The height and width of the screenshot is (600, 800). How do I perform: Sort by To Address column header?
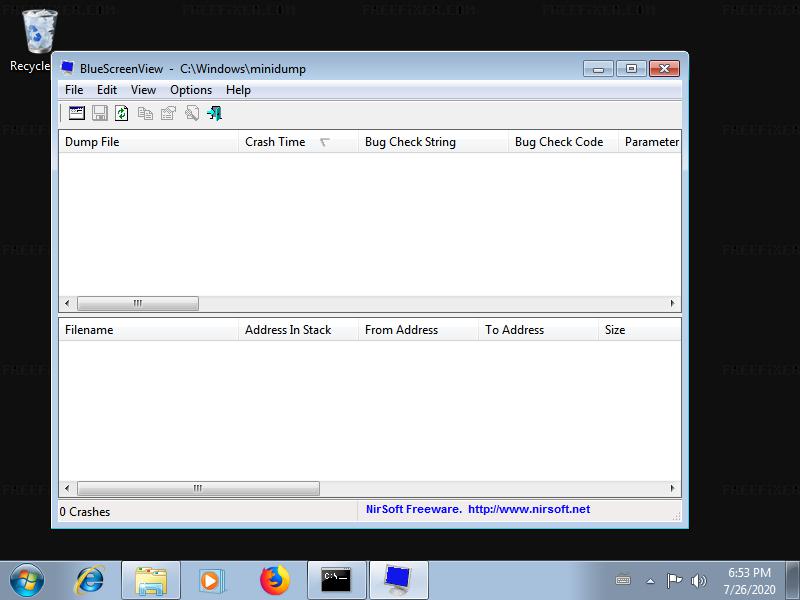point(538,330)
